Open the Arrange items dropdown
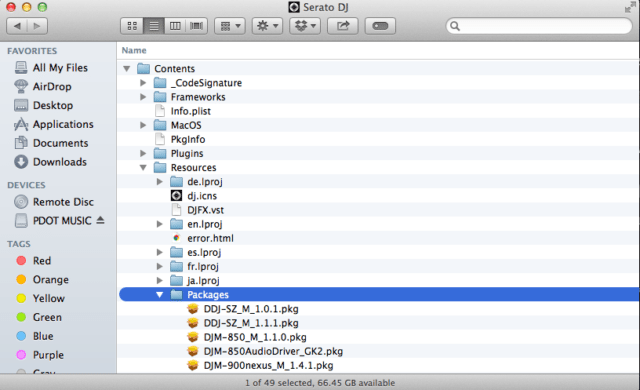This screenshot has width=640, height=390. coord(230,26)
